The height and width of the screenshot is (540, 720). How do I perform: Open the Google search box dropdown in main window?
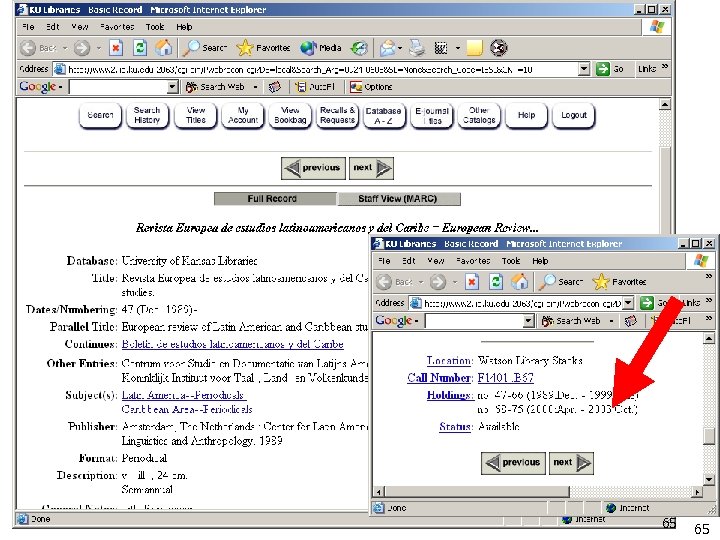pos(172,87)
